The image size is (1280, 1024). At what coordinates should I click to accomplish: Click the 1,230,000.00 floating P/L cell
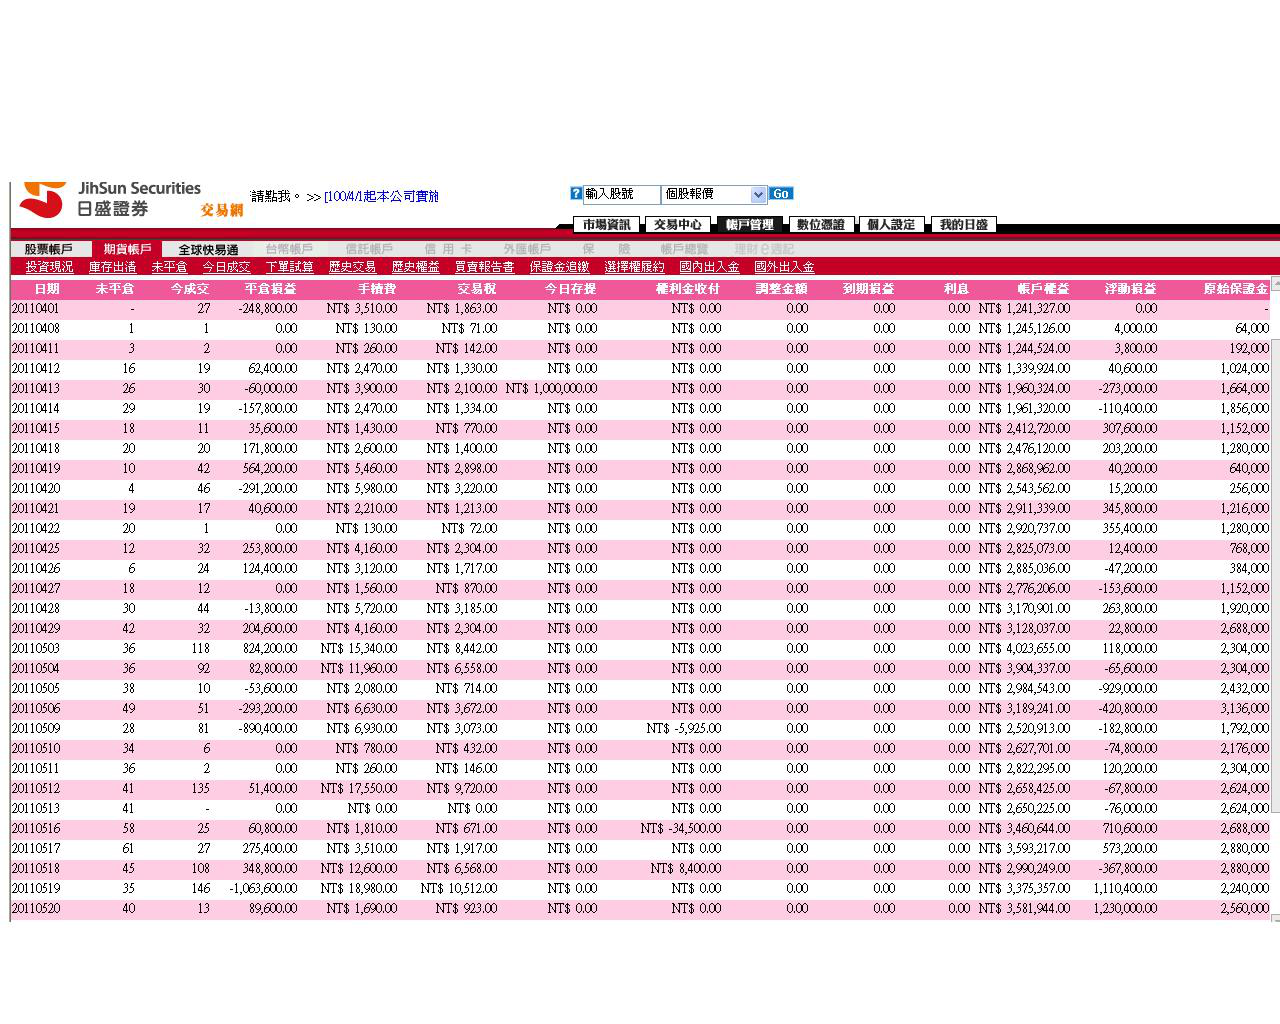point(1125,909)
